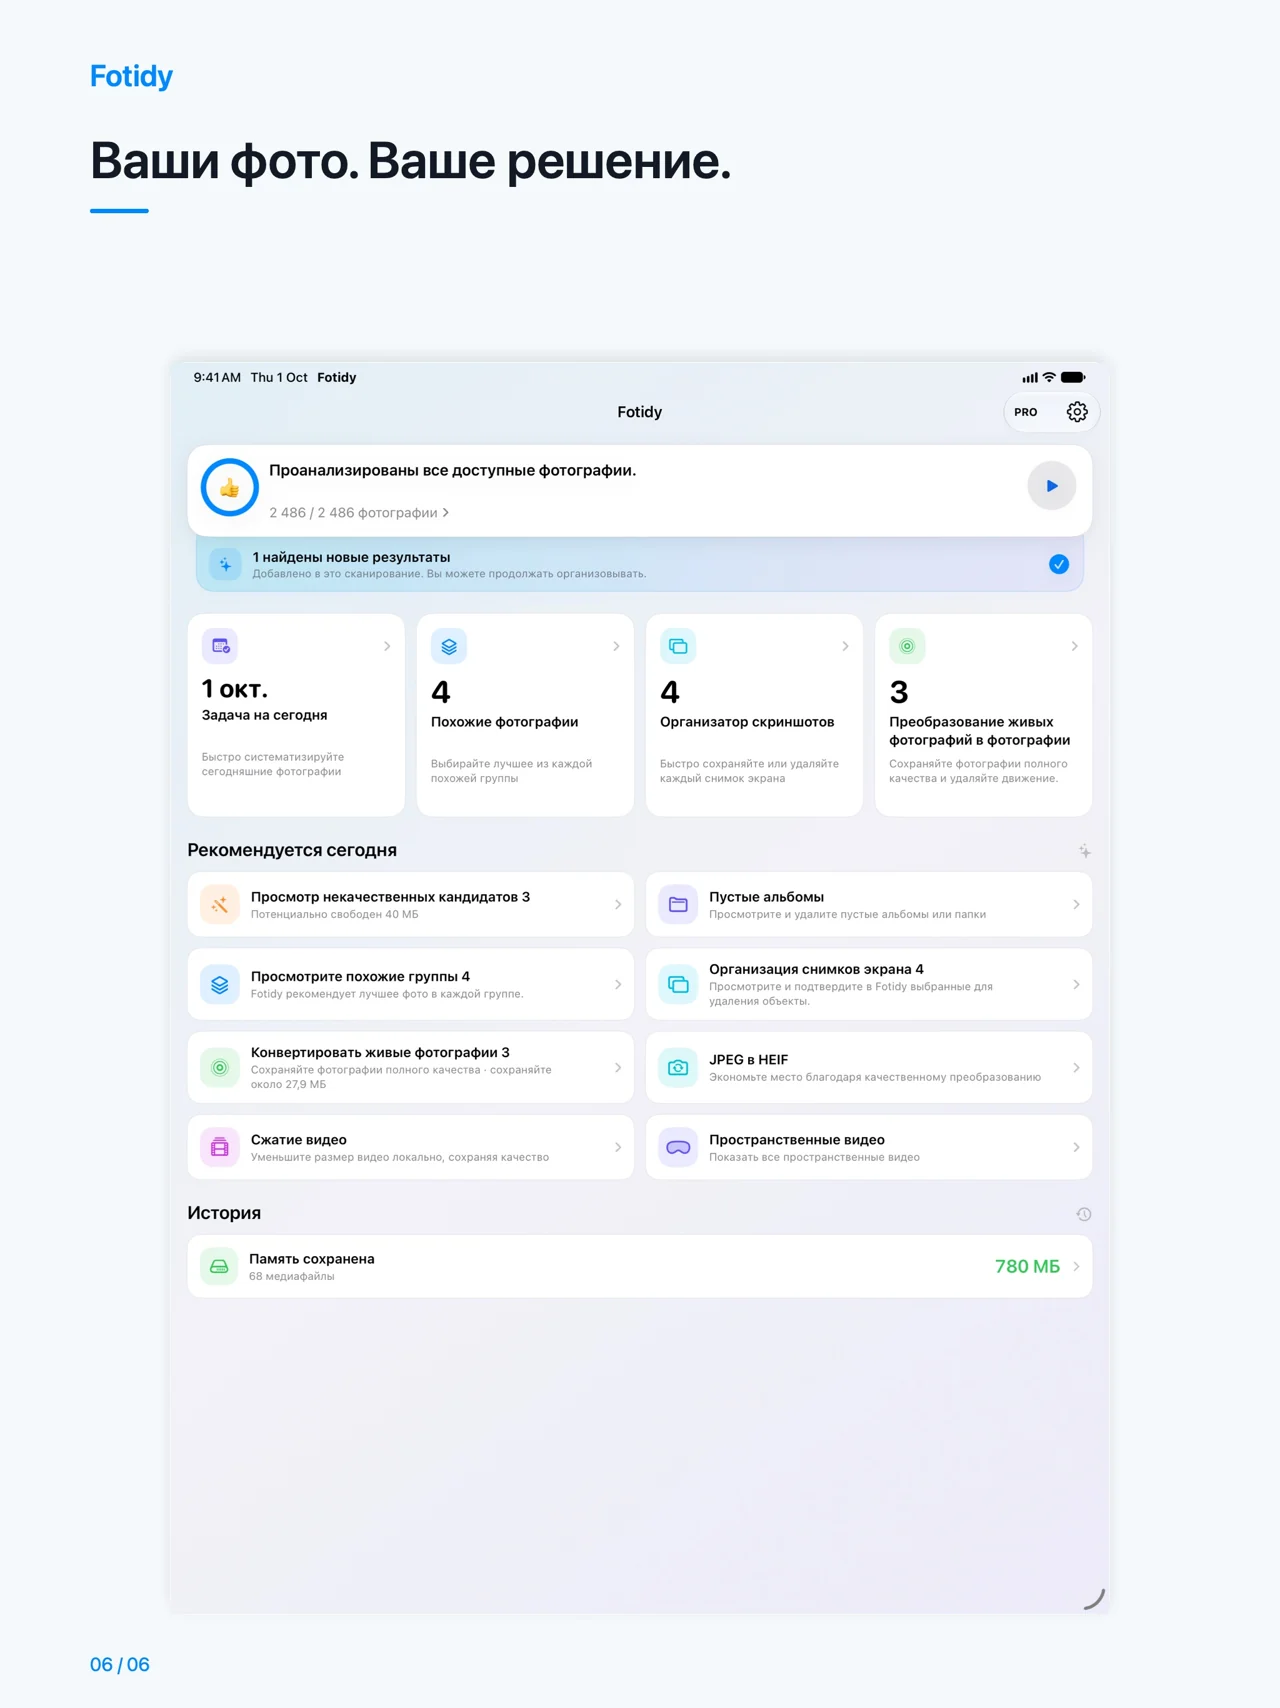
Task: Click the Пространственные видео headset icon
Action: [x=678, y=1148]
